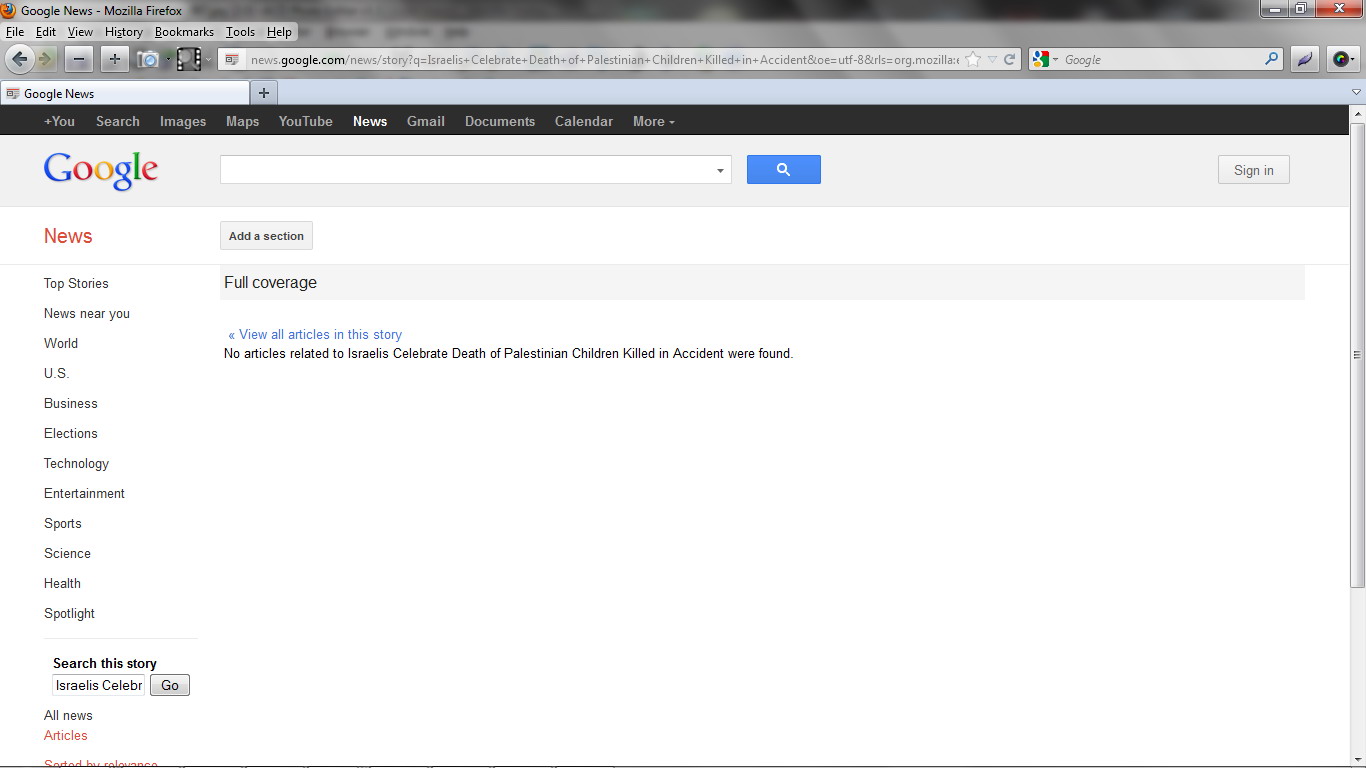
Task: Open the File menu
Action: [15, 32]
